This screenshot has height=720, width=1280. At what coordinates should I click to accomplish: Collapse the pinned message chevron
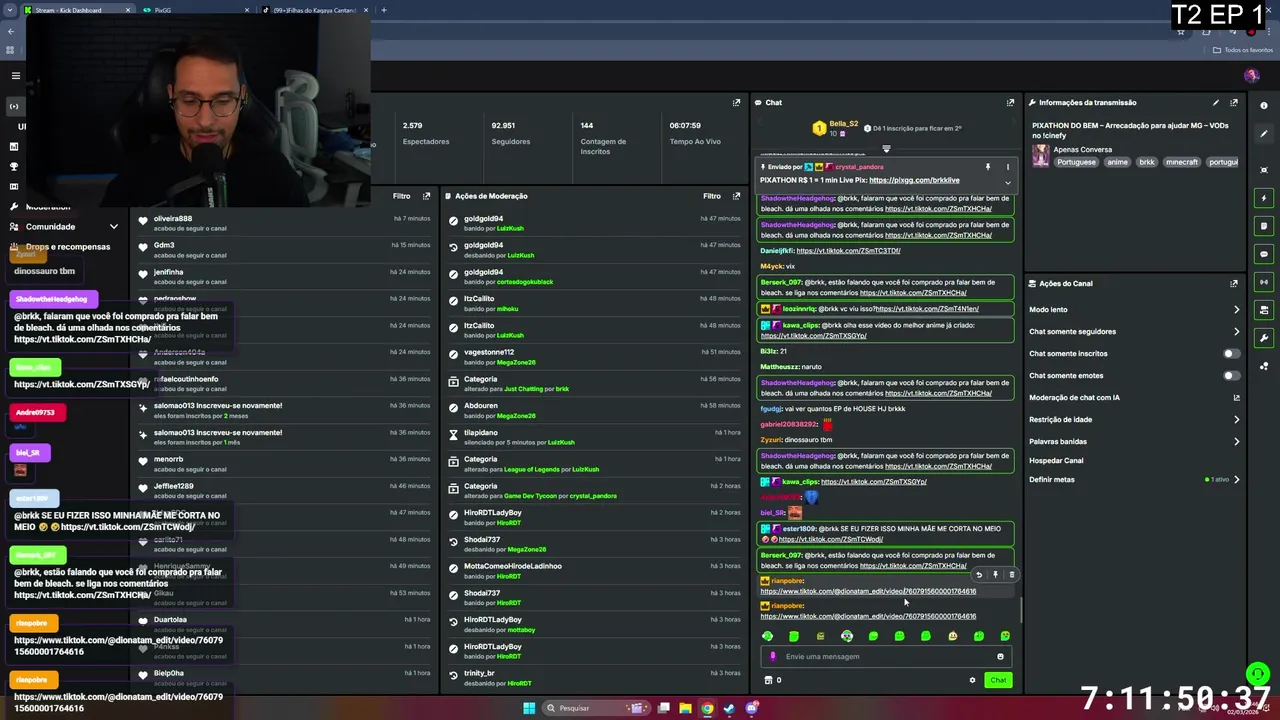tap(1007, 183)
